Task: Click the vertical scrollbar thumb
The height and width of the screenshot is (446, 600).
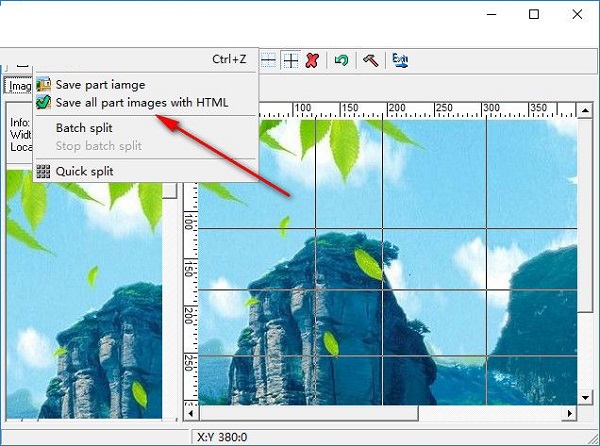Action: pos(585,215)
